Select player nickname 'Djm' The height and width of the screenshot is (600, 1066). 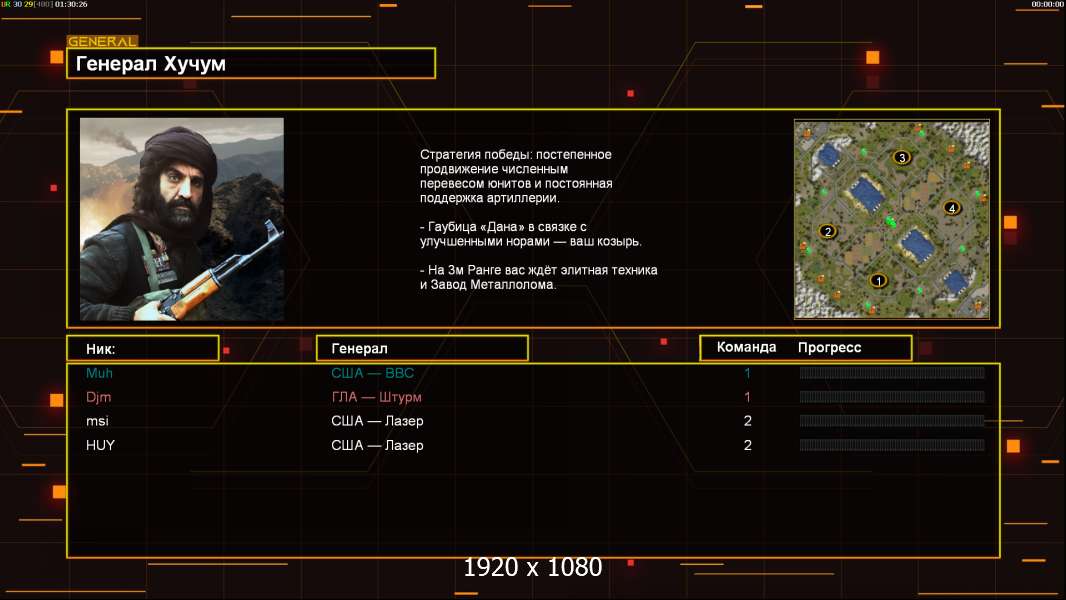(99, 398)
